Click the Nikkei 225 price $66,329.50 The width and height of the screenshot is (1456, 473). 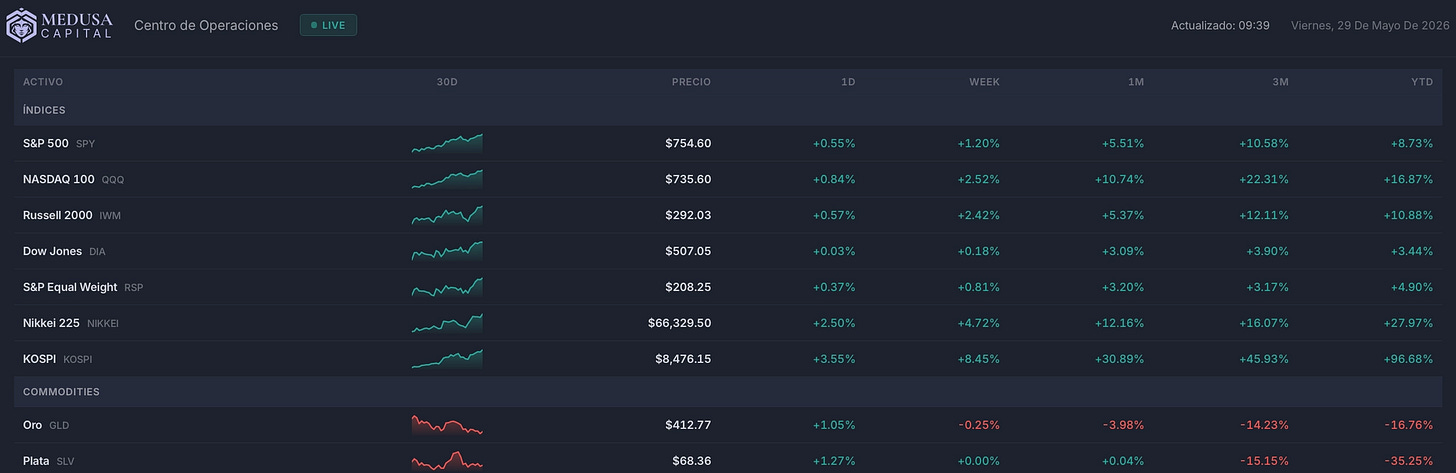tap(680, 323)
